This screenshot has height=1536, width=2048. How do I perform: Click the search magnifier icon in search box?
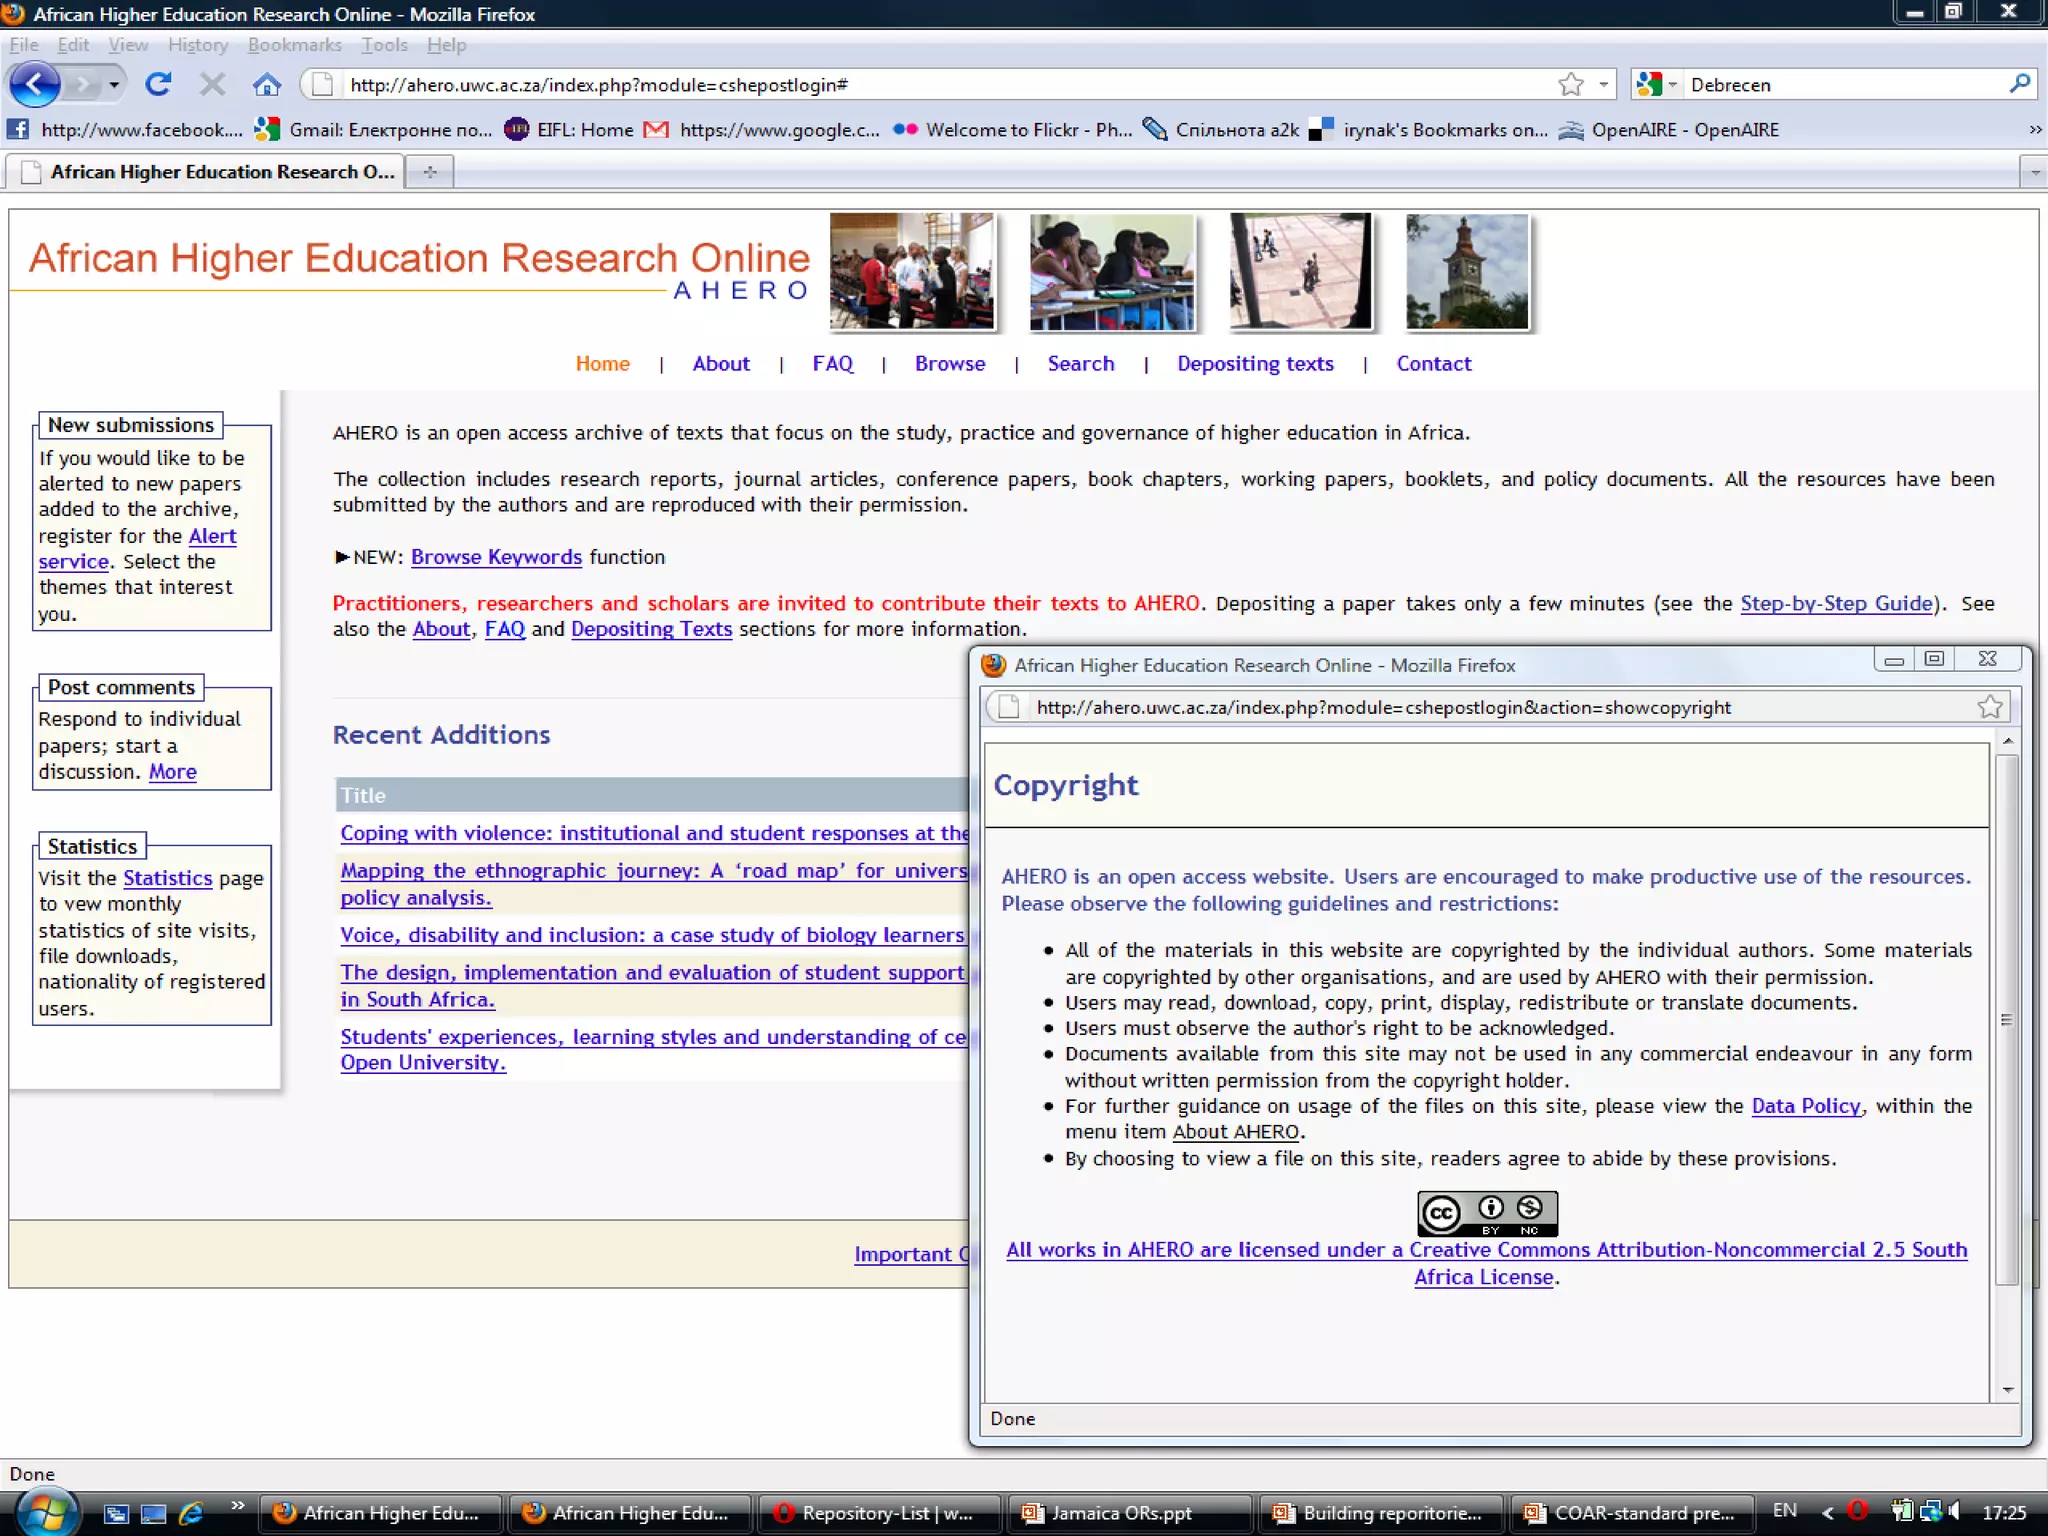pos(2019,84)
